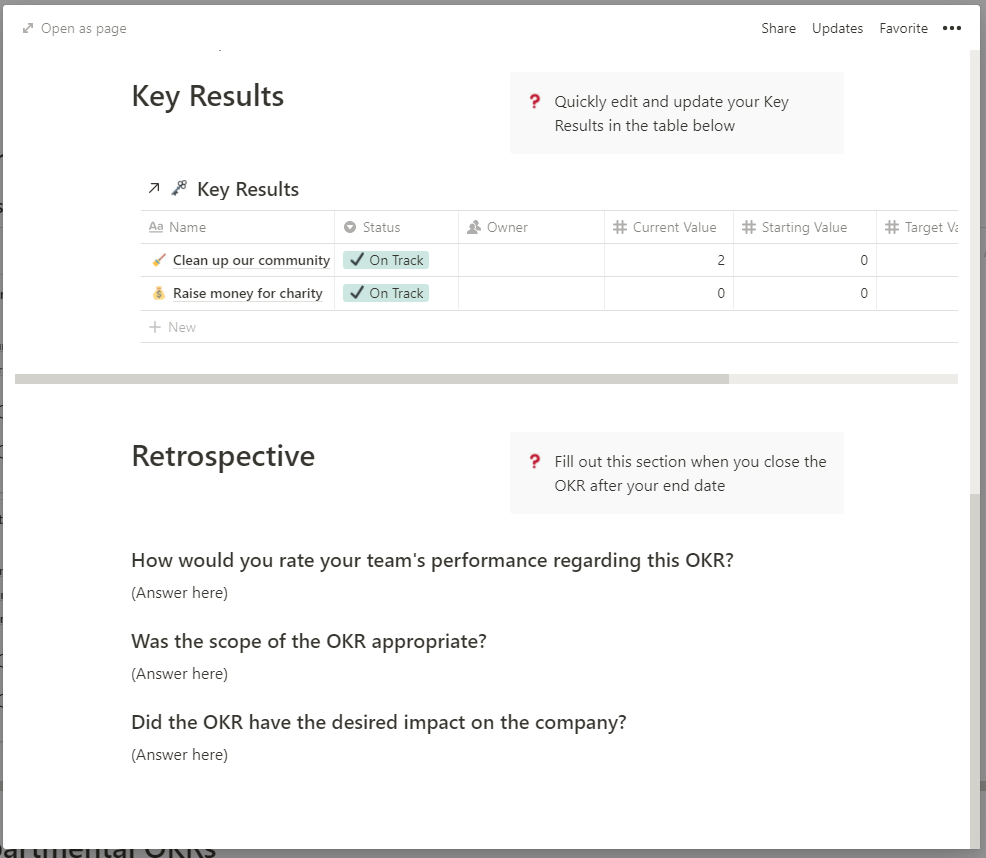Mark page as Favorite

[x=904, y=28]
